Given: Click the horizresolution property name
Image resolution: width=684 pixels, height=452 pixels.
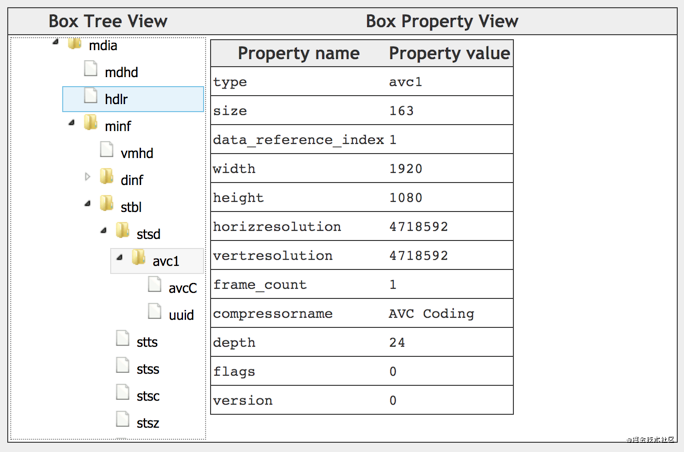Looking at the screenshot, I should point(277,226).
